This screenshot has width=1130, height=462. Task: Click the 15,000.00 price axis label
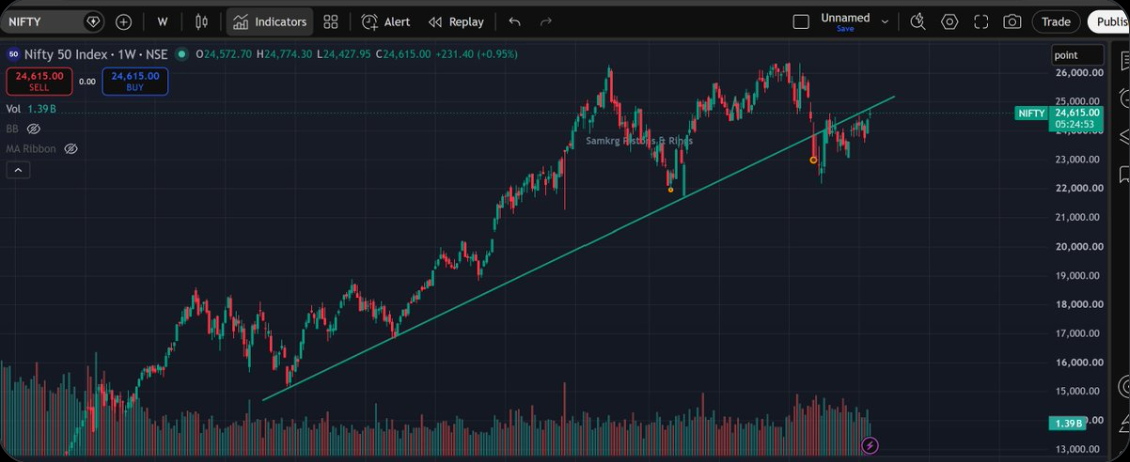click(x=1077, y=391)
